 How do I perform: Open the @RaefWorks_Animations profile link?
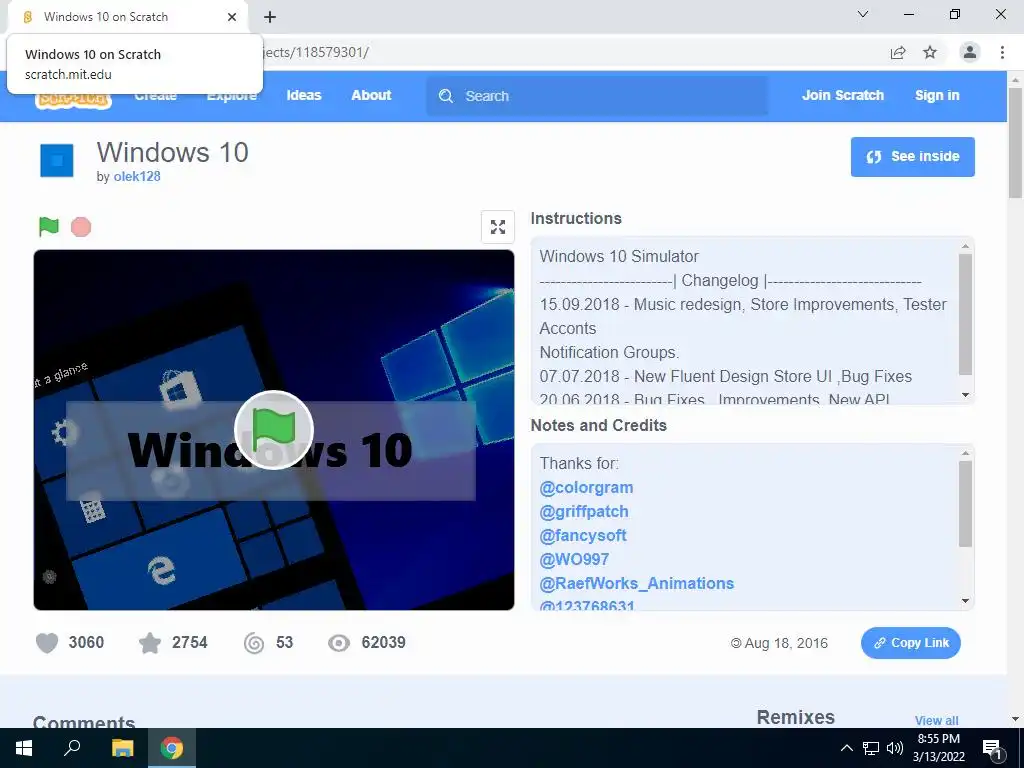point(637,584)
